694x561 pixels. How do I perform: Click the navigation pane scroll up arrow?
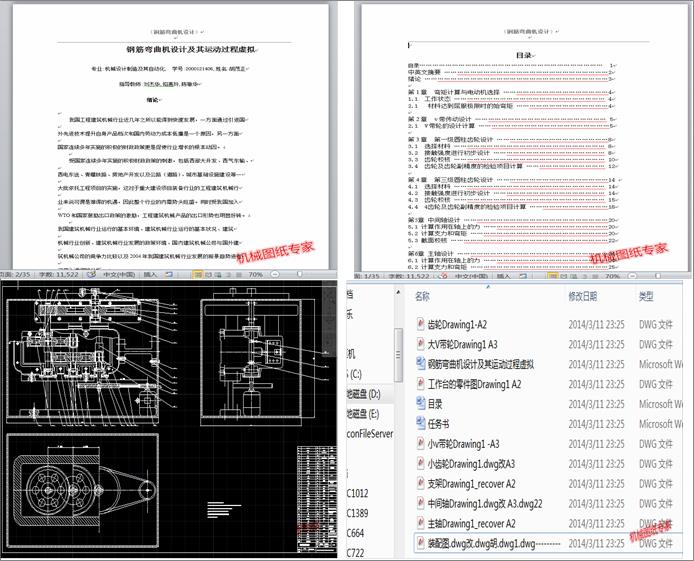pos(398,292)
